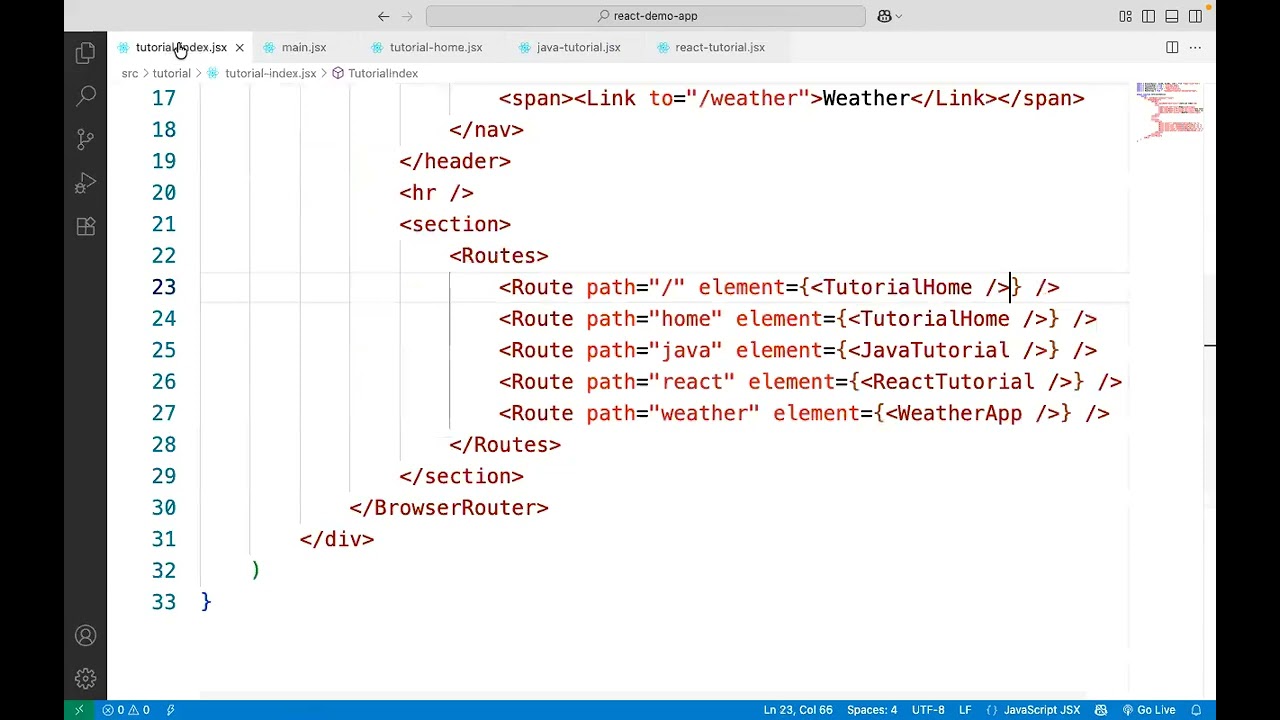Viewport: 1280px width, 720px height.
Task: Click the </div> closing tag on line 31
Action: pyautogui.click(x=336, y=539)
